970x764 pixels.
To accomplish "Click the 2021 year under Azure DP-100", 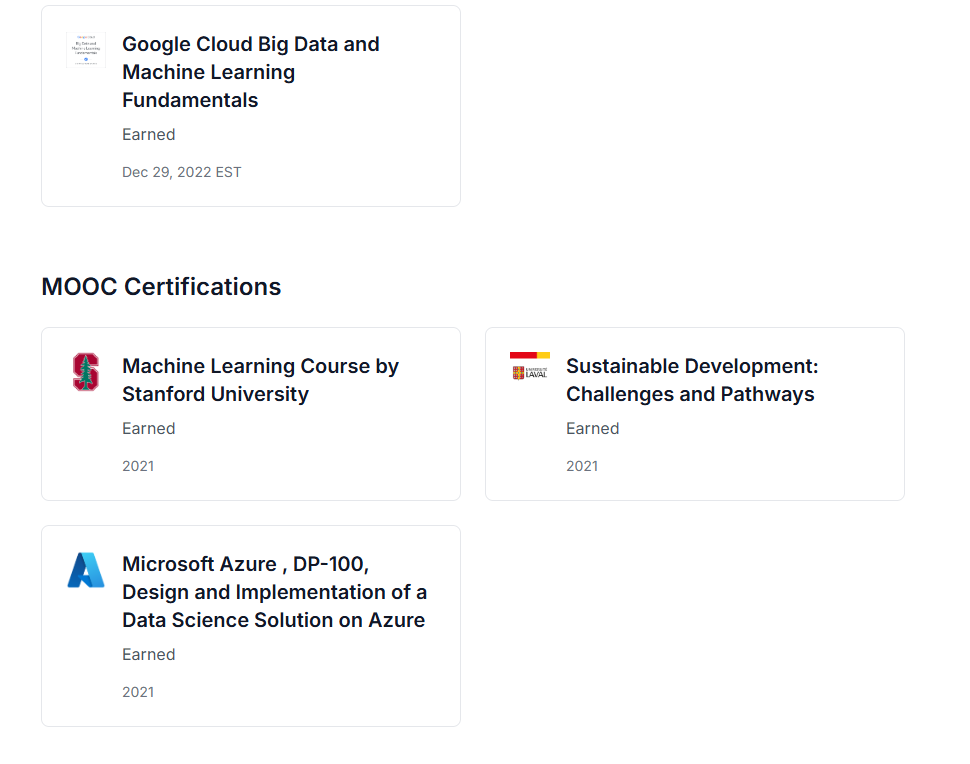I will [138, 692].
